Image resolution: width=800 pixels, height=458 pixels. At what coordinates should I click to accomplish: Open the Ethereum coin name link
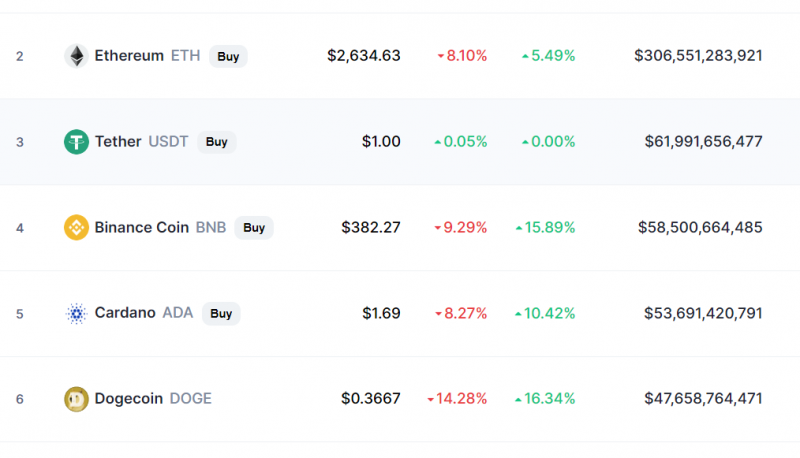coord(129,56)
